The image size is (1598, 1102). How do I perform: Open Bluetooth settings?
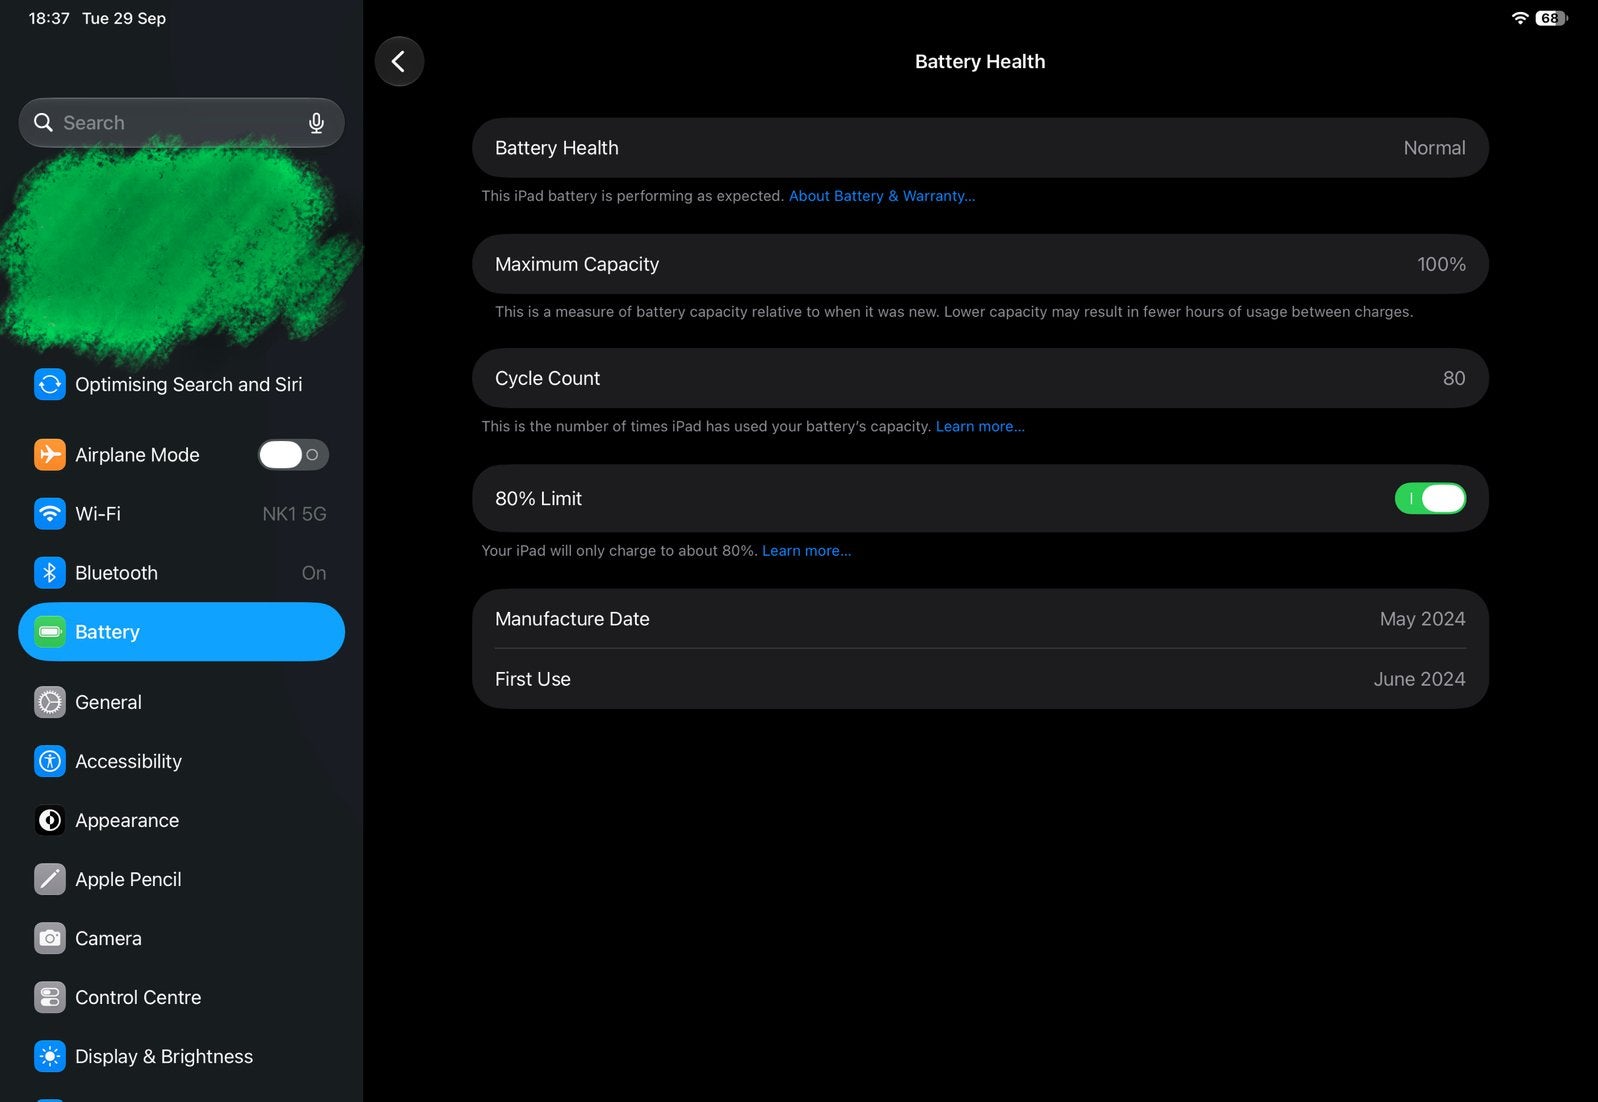coord(181,573)
